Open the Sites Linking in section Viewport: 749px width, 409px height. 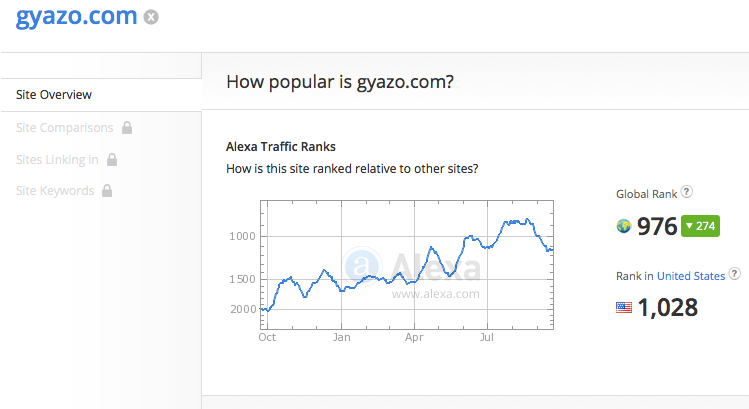(57, 160)
